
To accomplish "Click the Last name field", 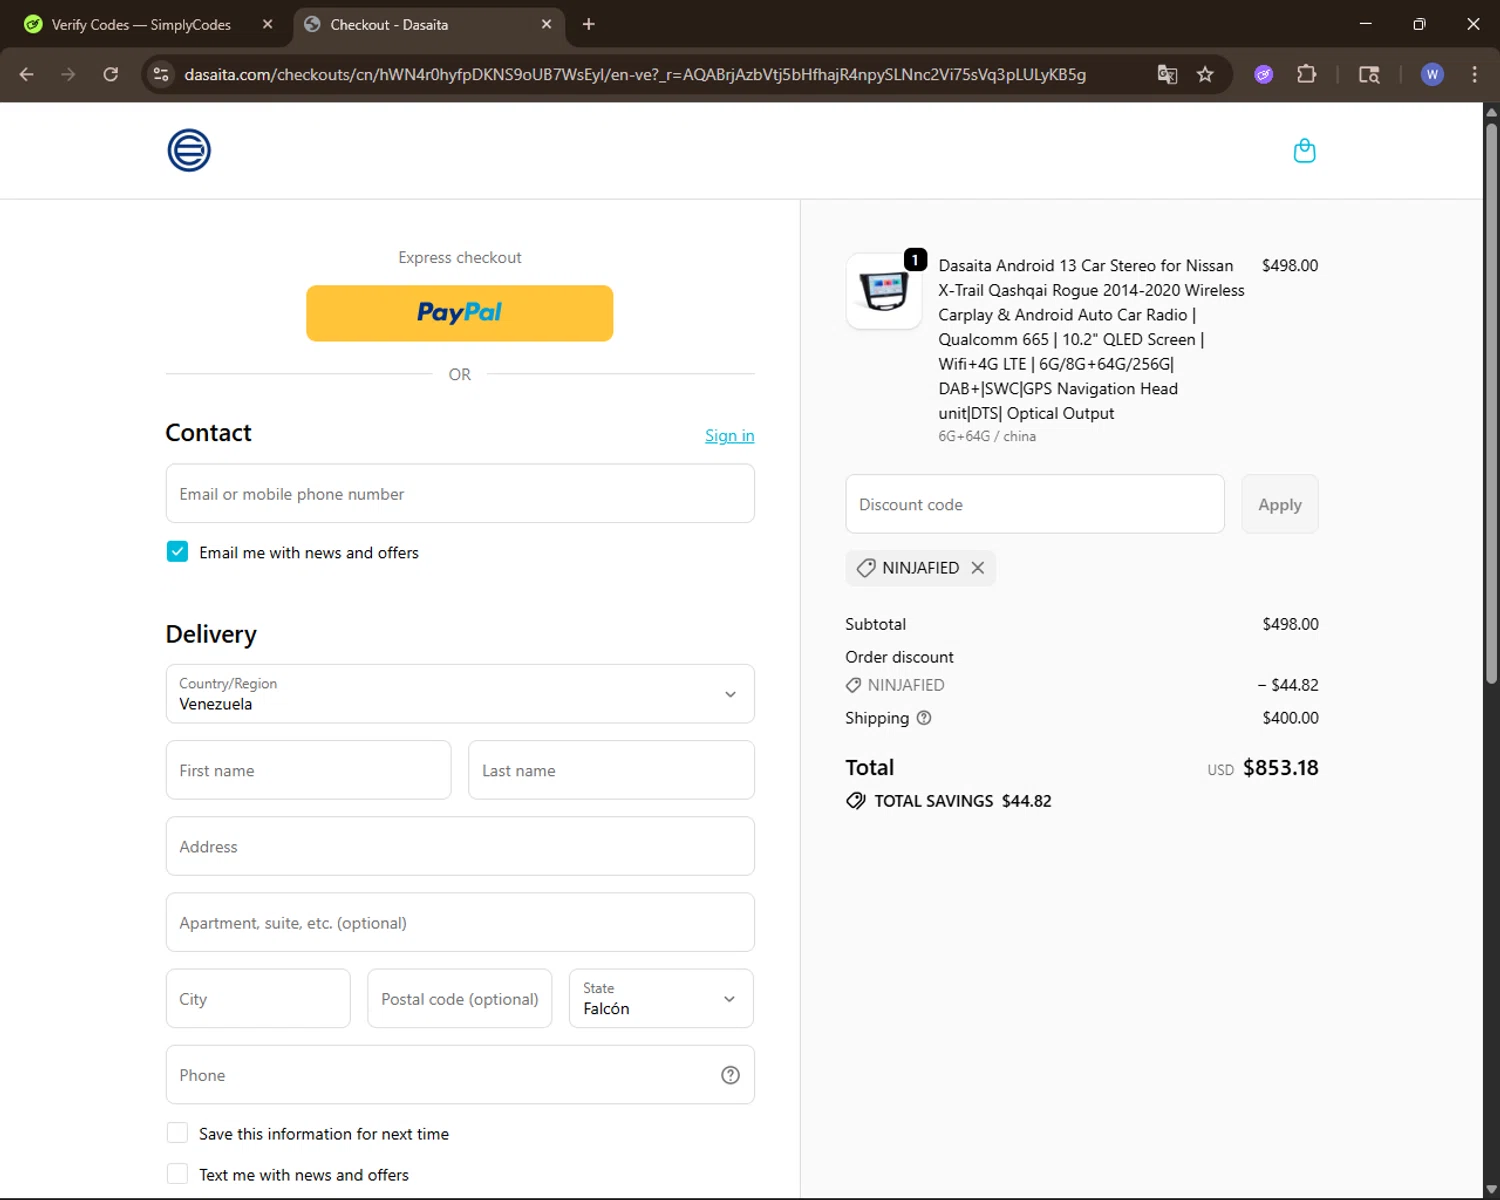I will click(611, 770).
